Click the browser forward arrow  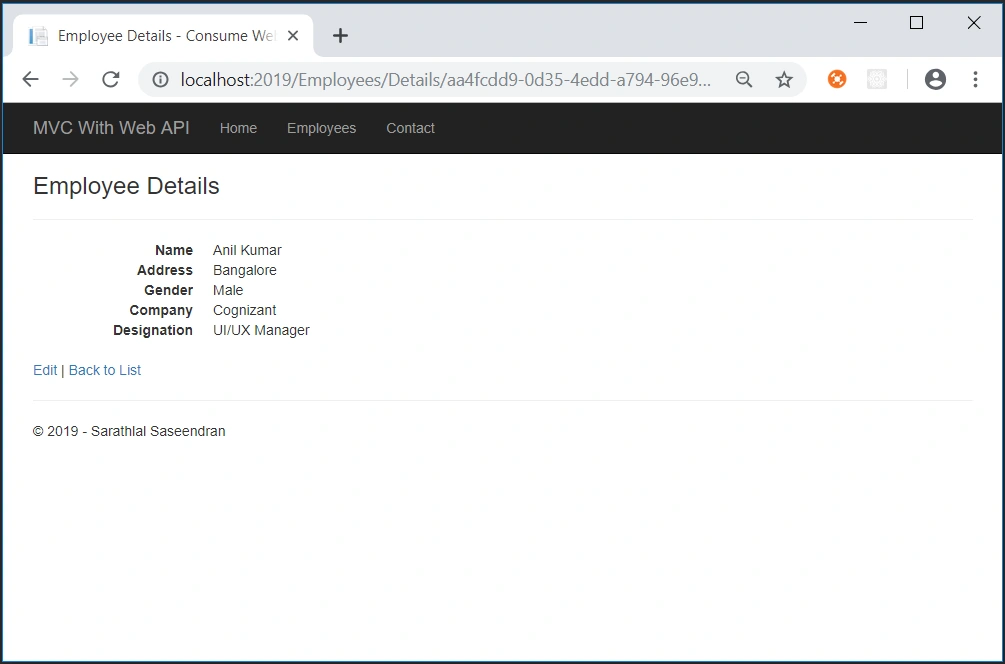point(71,79)
